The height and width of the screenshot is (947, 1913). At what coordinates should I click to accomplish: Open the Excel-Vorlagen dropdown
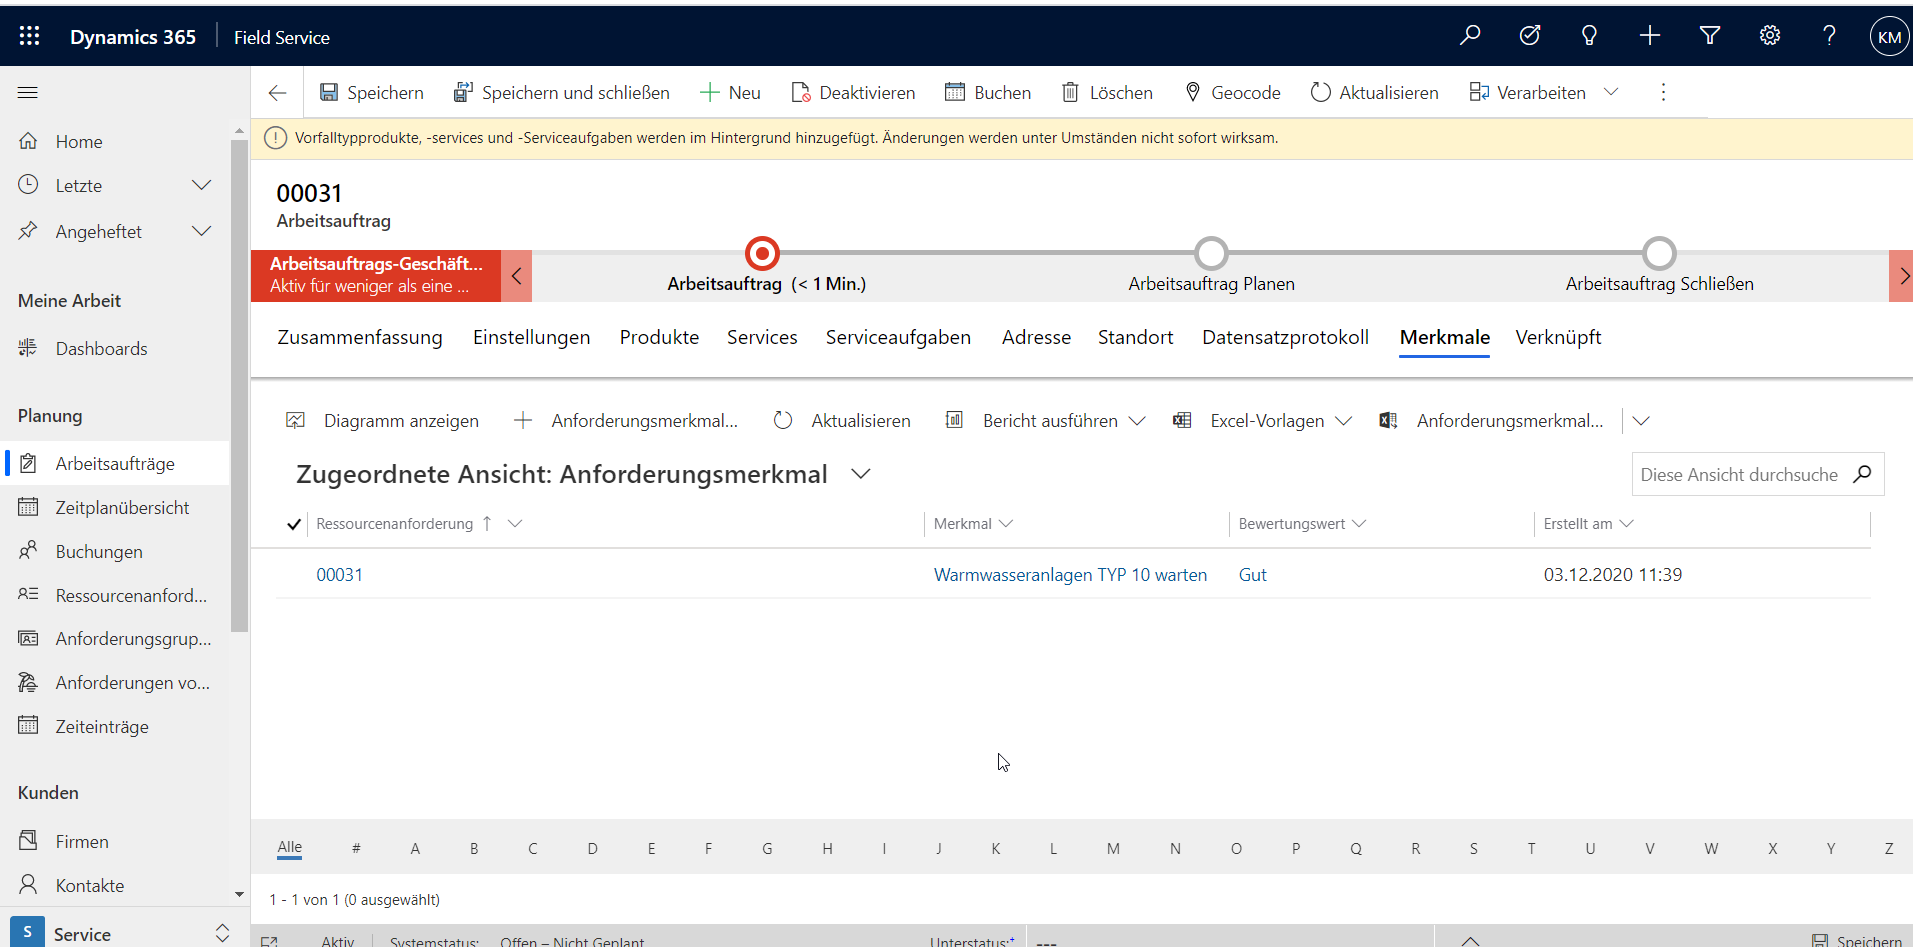point(1343,421)
